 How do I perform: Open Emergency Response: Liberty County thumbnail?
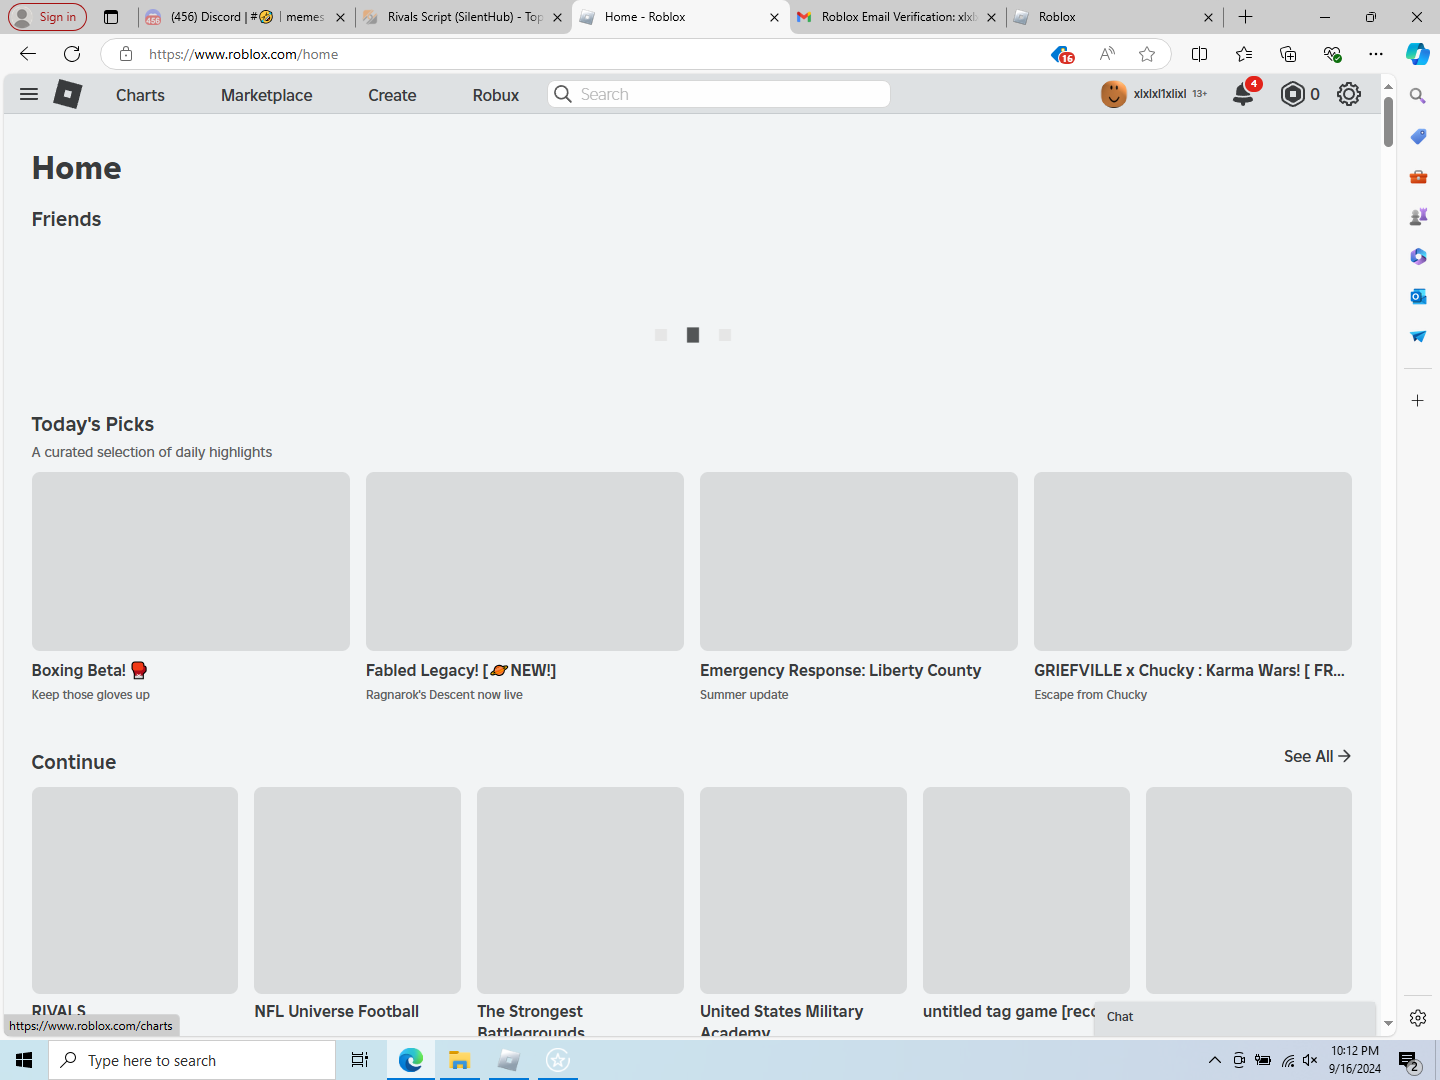[859, 561]
